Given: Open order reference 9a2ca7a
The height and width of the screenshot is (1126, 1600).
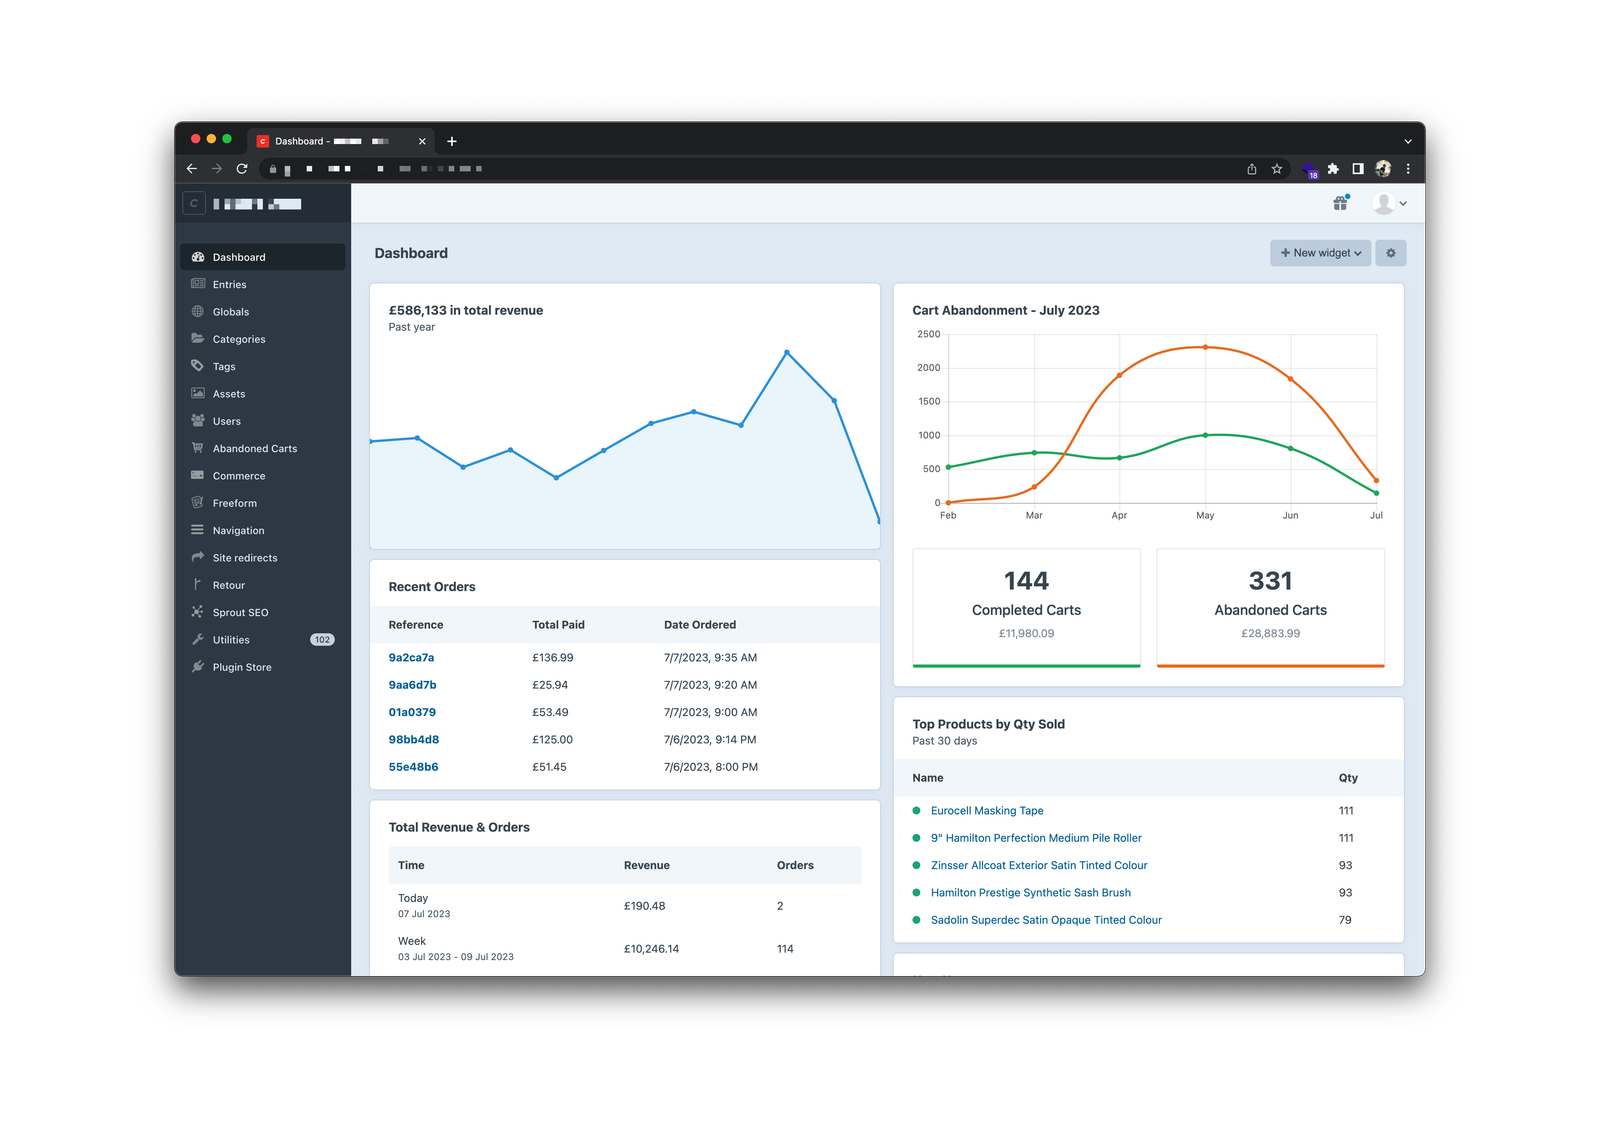Looking at the screenshot, I should click(411, 657).
